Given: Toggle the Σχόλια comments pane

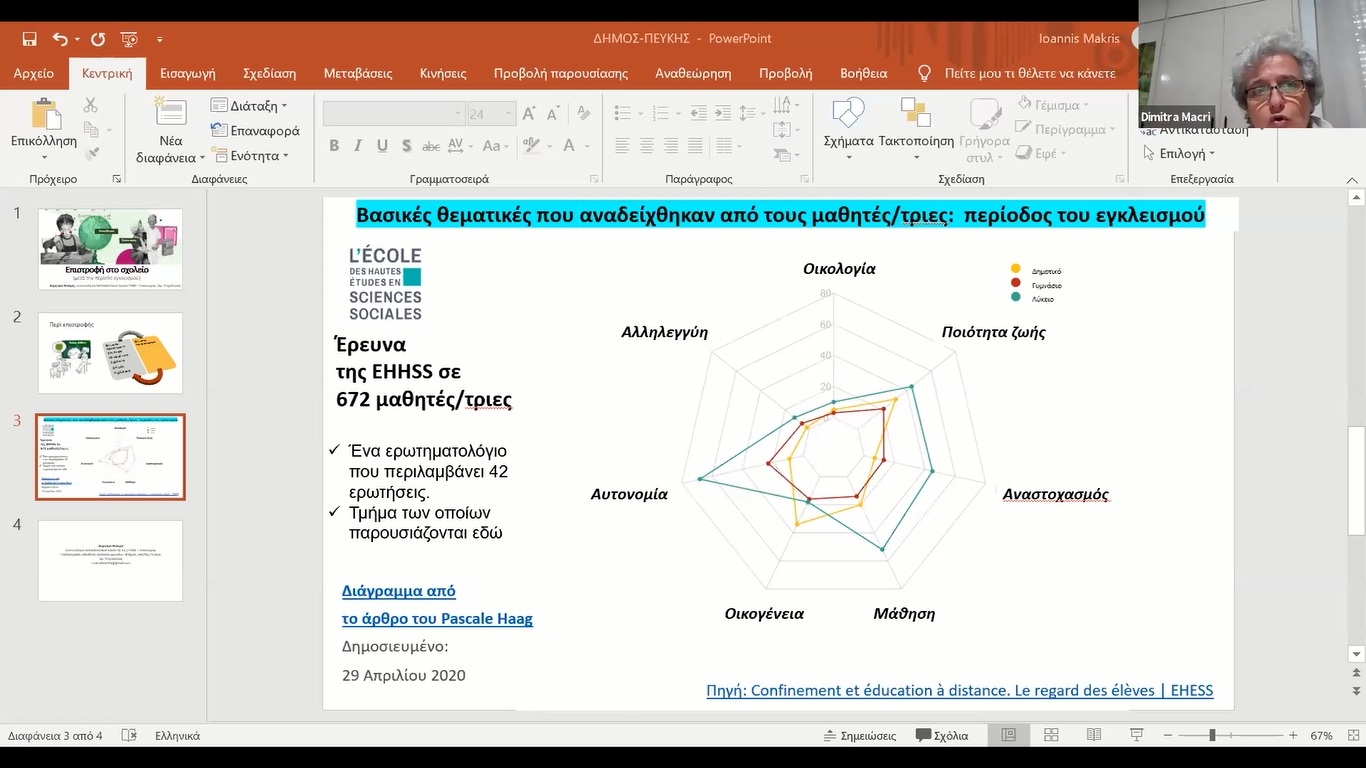Looking at the screenshot, I should pos(941,735).
